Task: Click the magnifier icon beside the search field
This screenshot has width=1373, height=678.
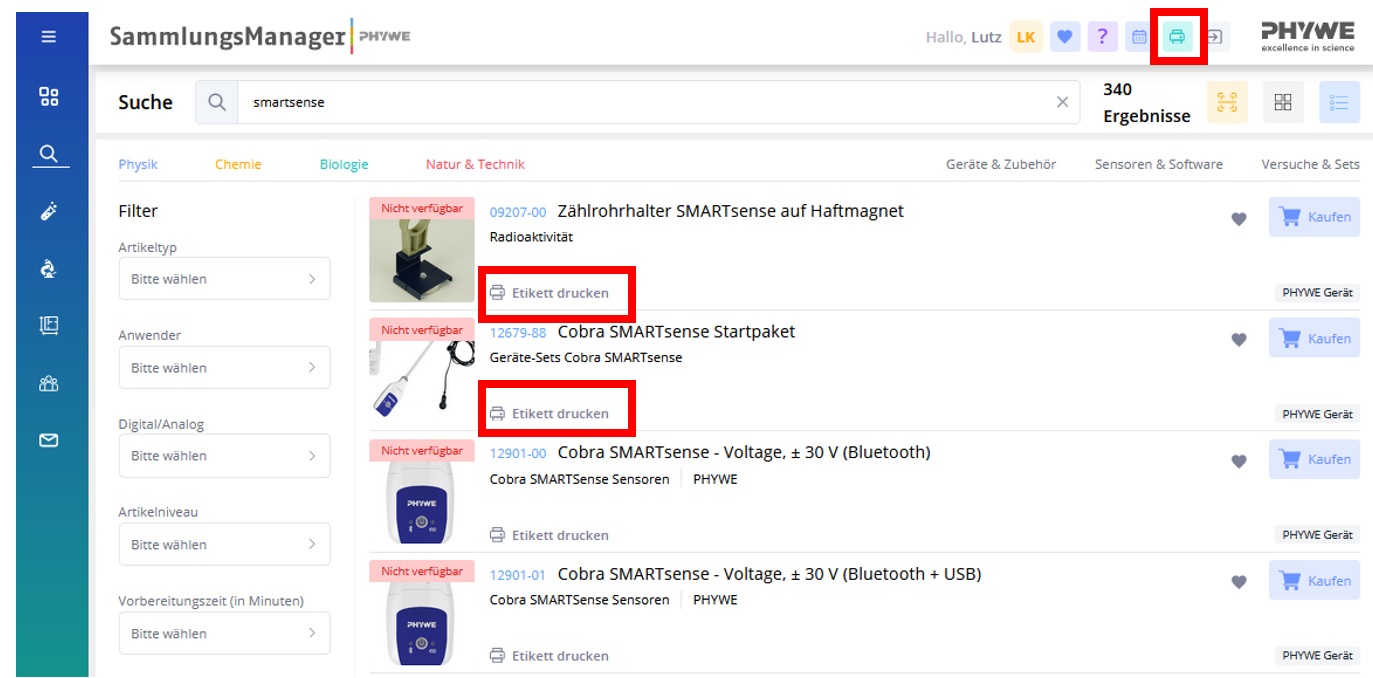Action: click(x=216, y=102)
